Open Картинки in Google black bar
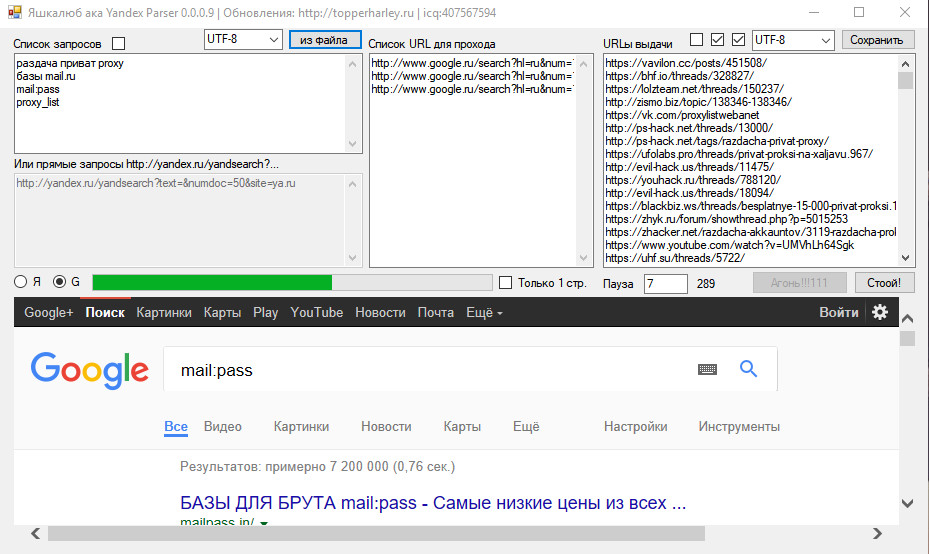Viewport: 929px width, 554px height. (x=164, y=312)
